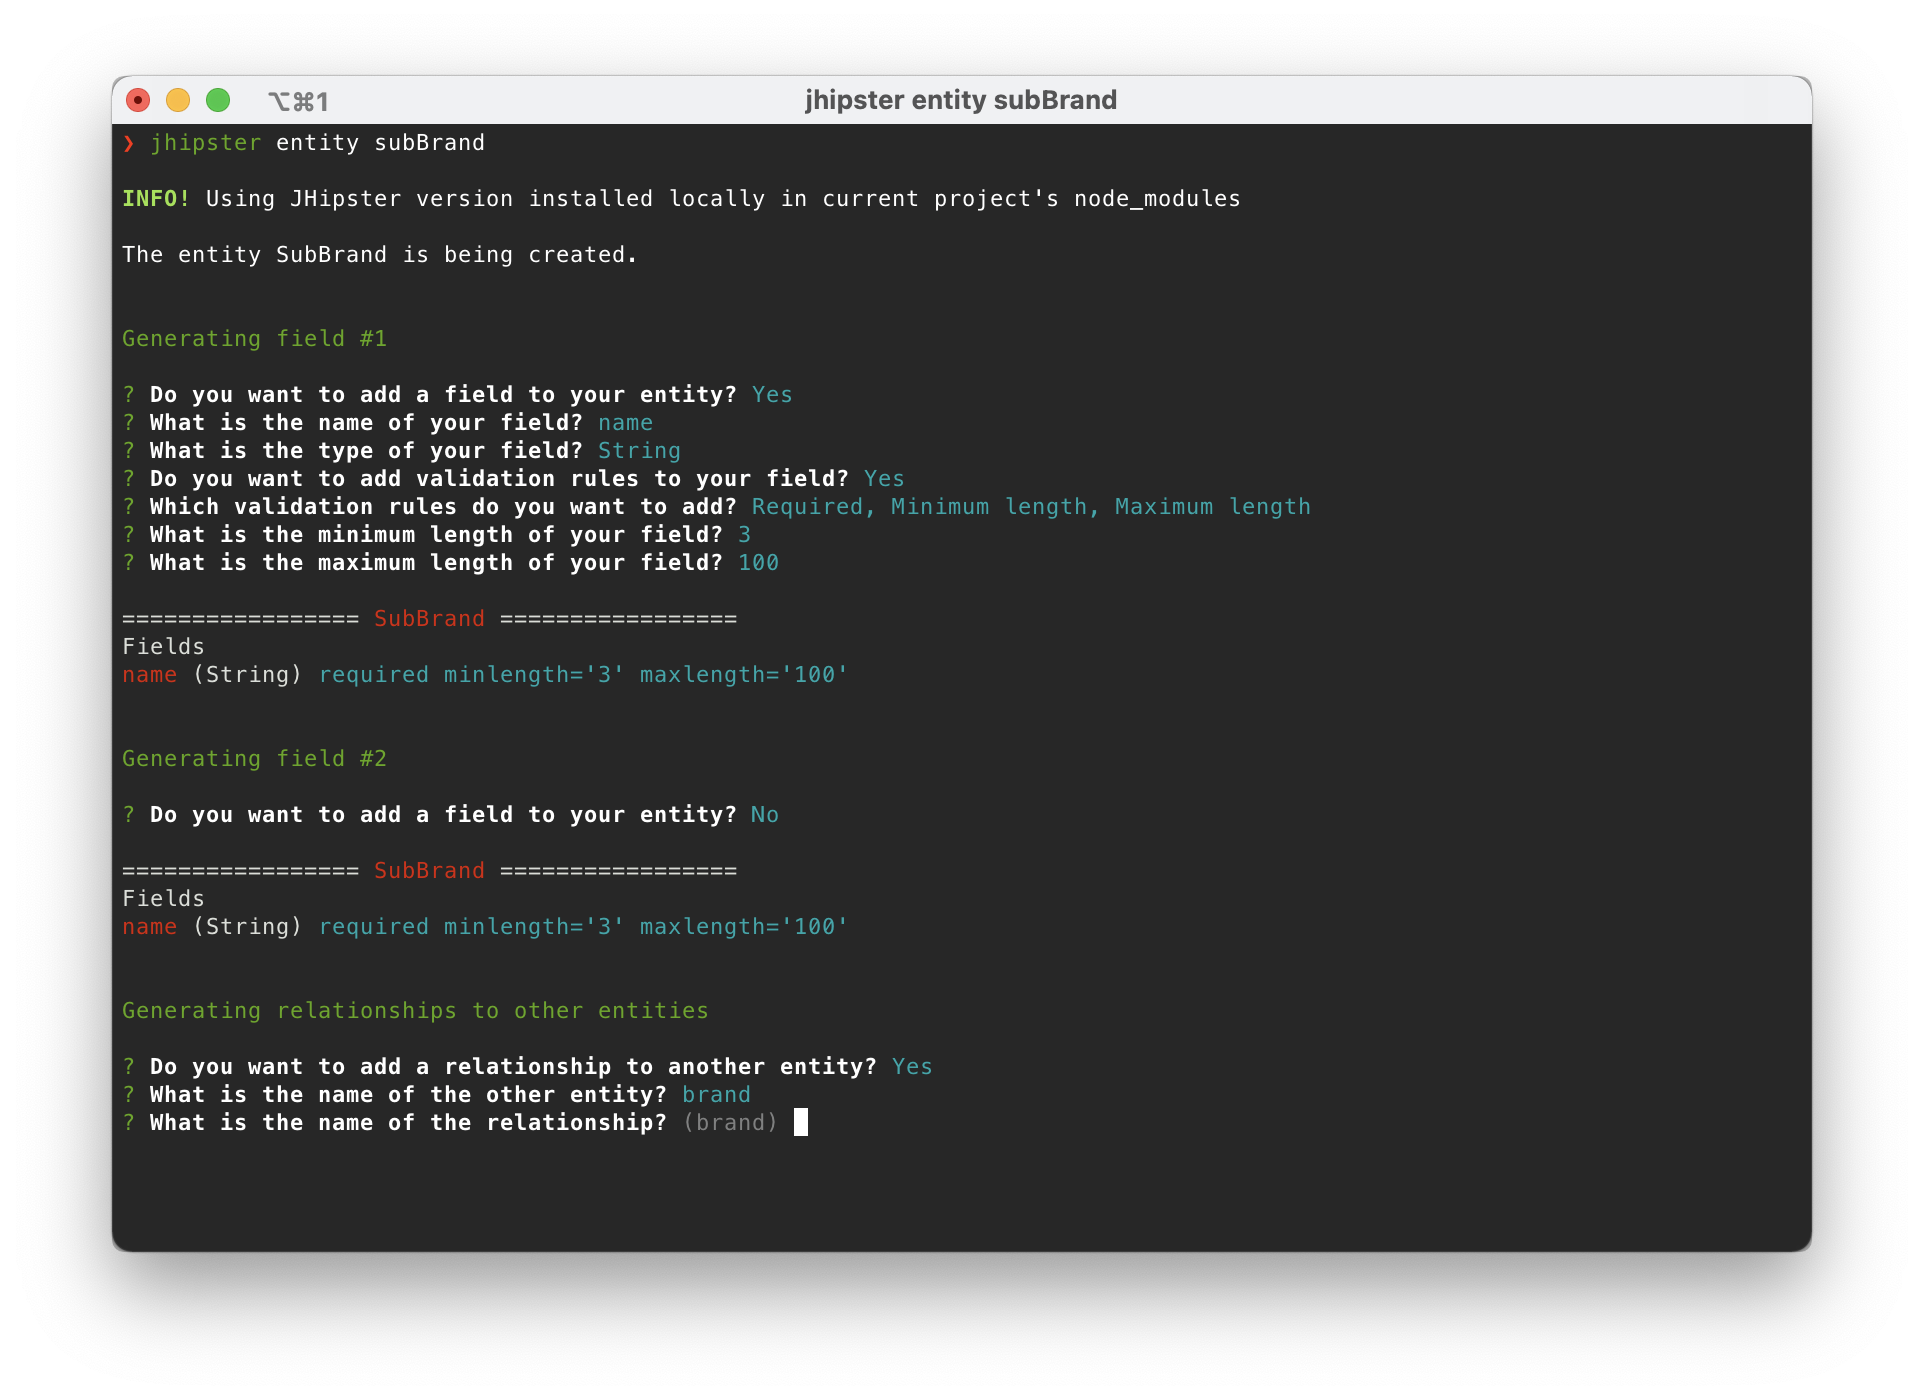1924x1400 pixels.
Task: Click the second red 'SubBrand' summary header
Action: 429,871
